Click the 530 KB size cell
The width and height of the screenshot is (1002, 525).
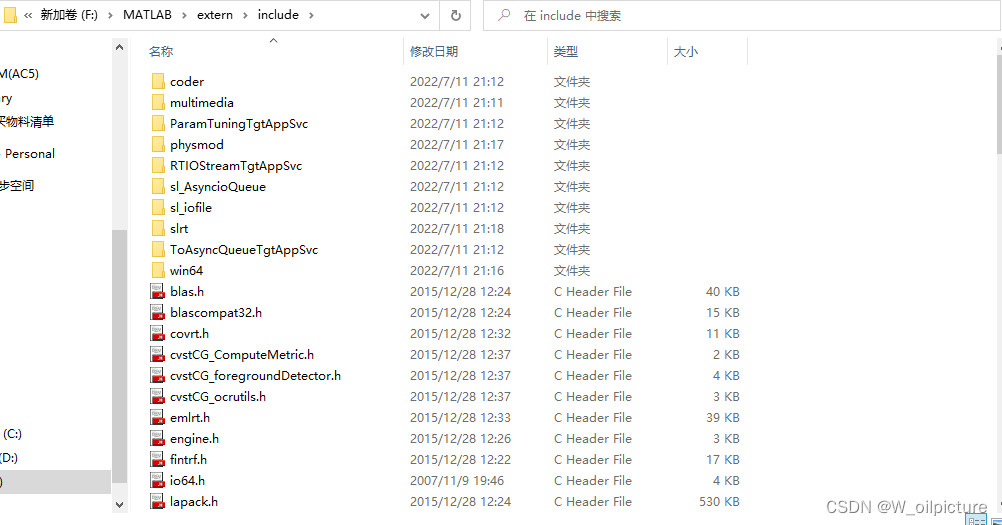point(719,501)
